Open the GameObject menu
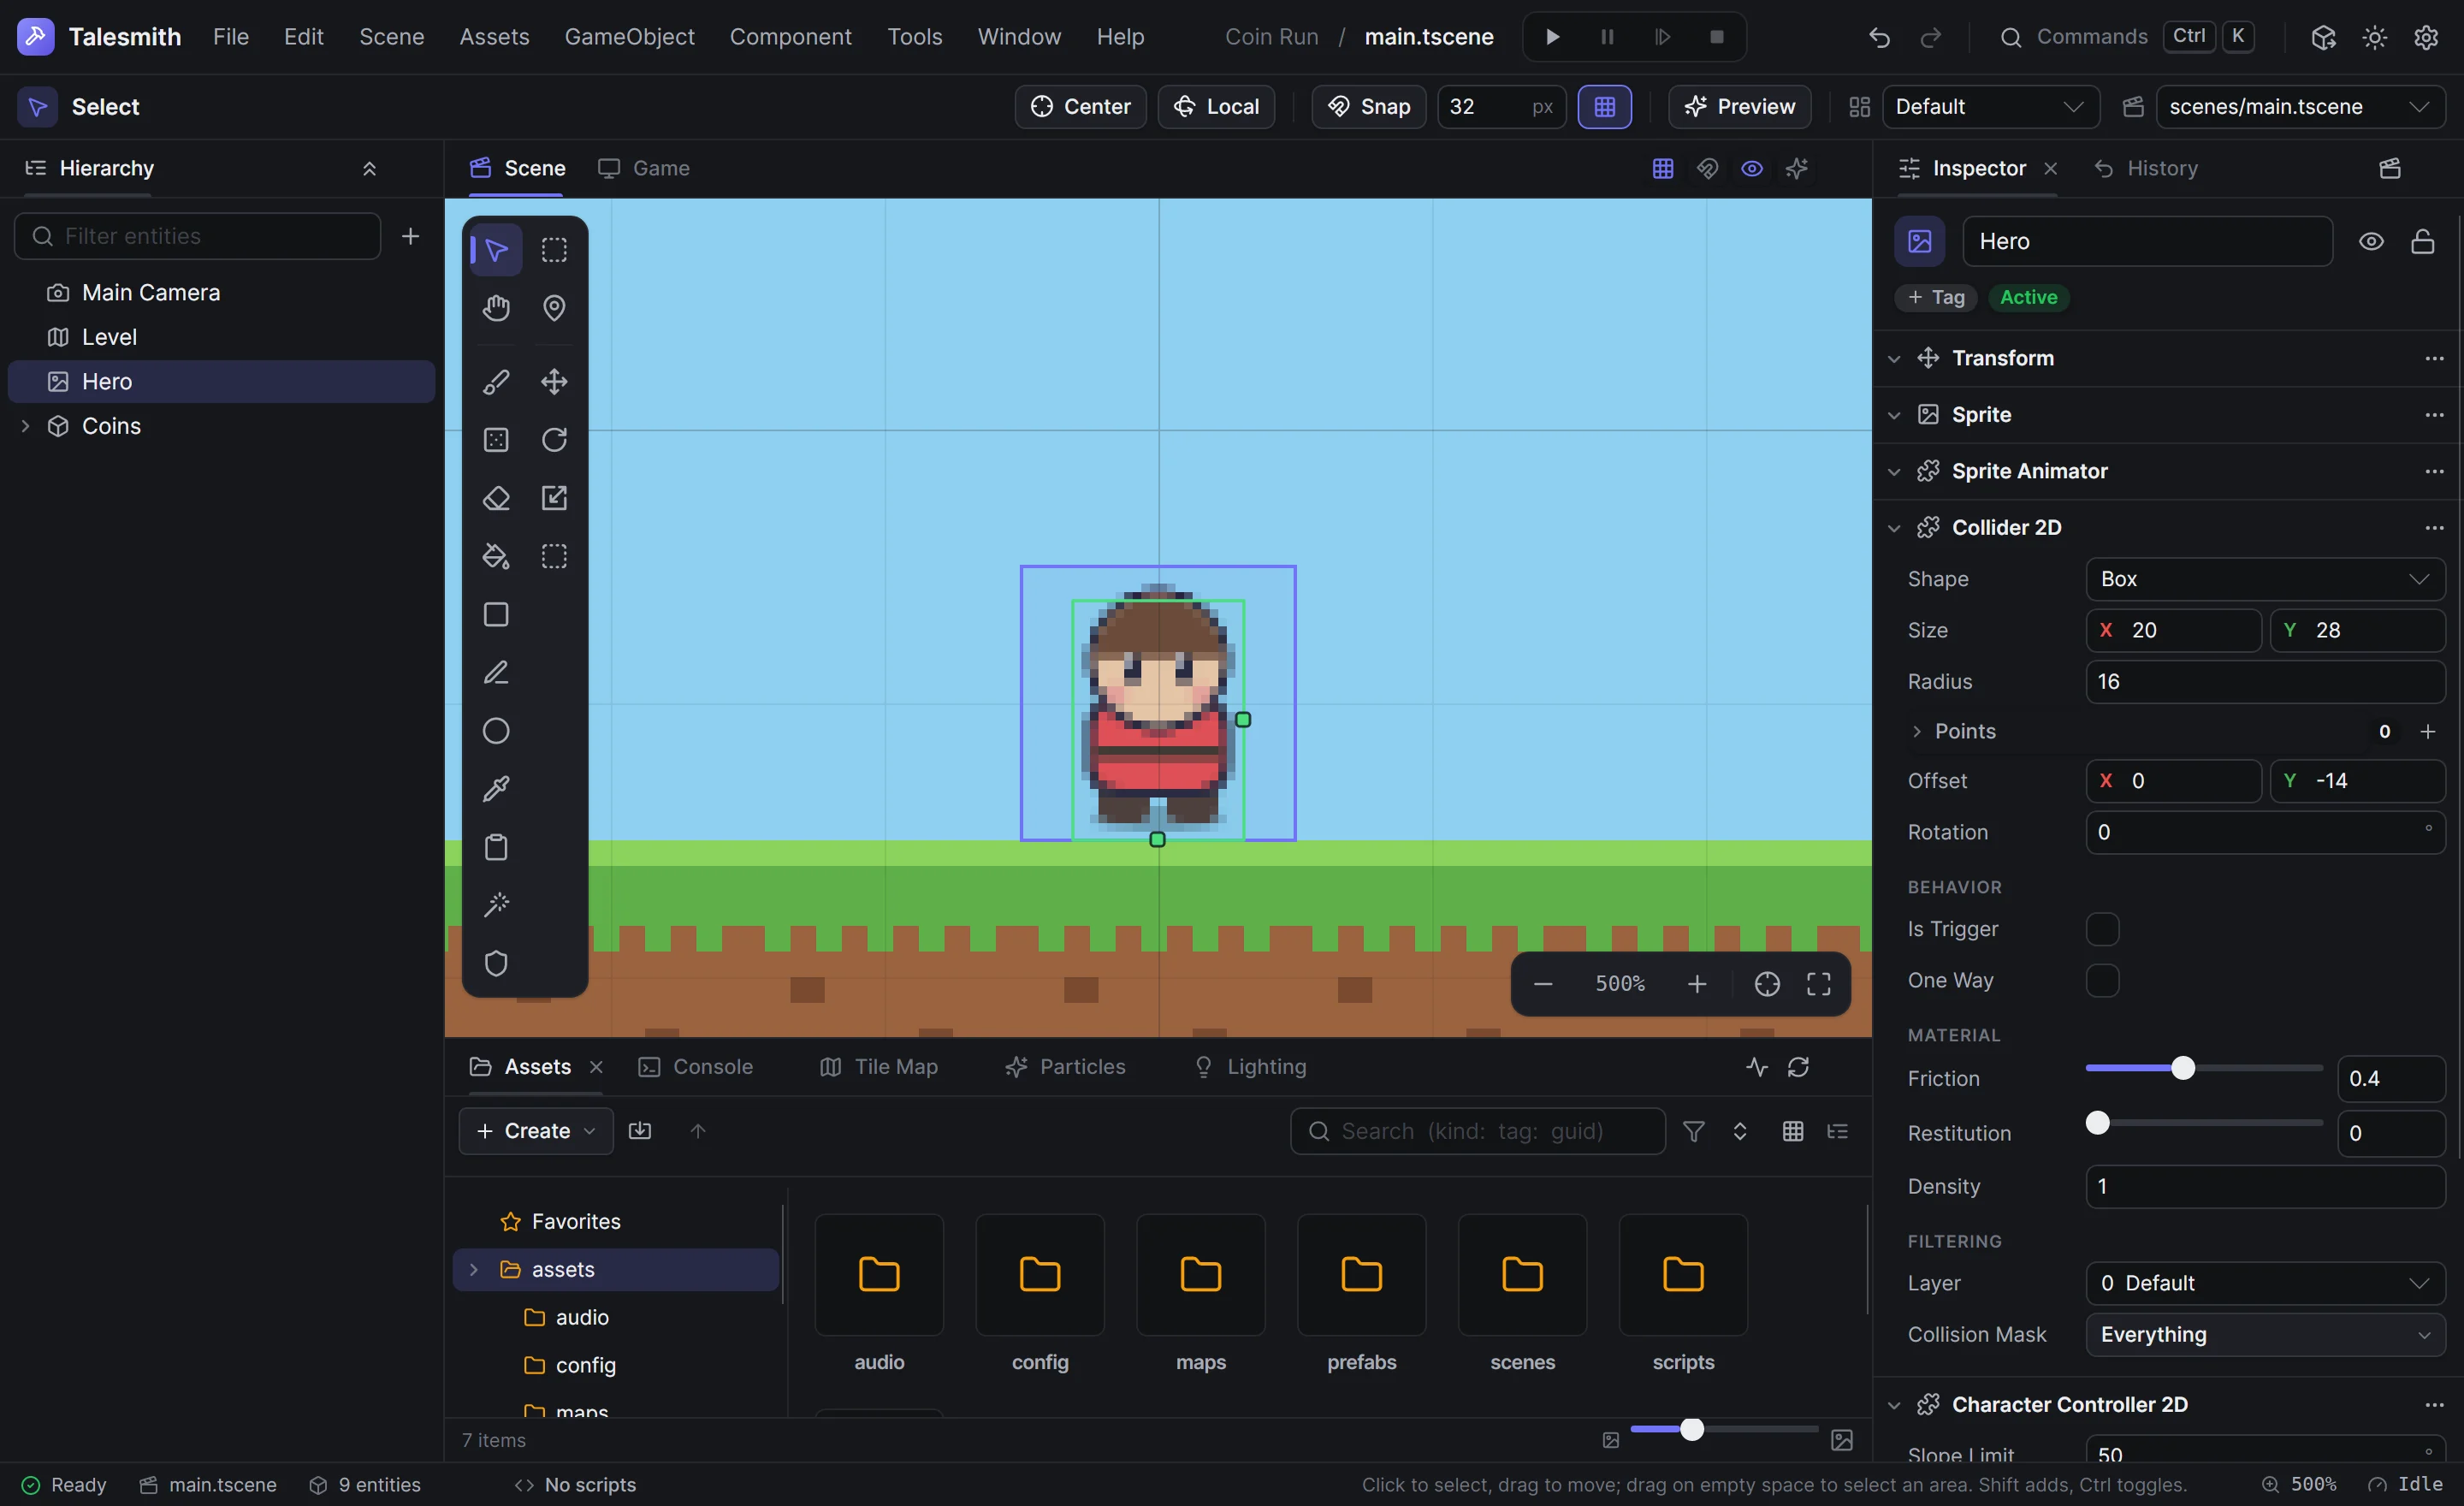 point(629,37)
